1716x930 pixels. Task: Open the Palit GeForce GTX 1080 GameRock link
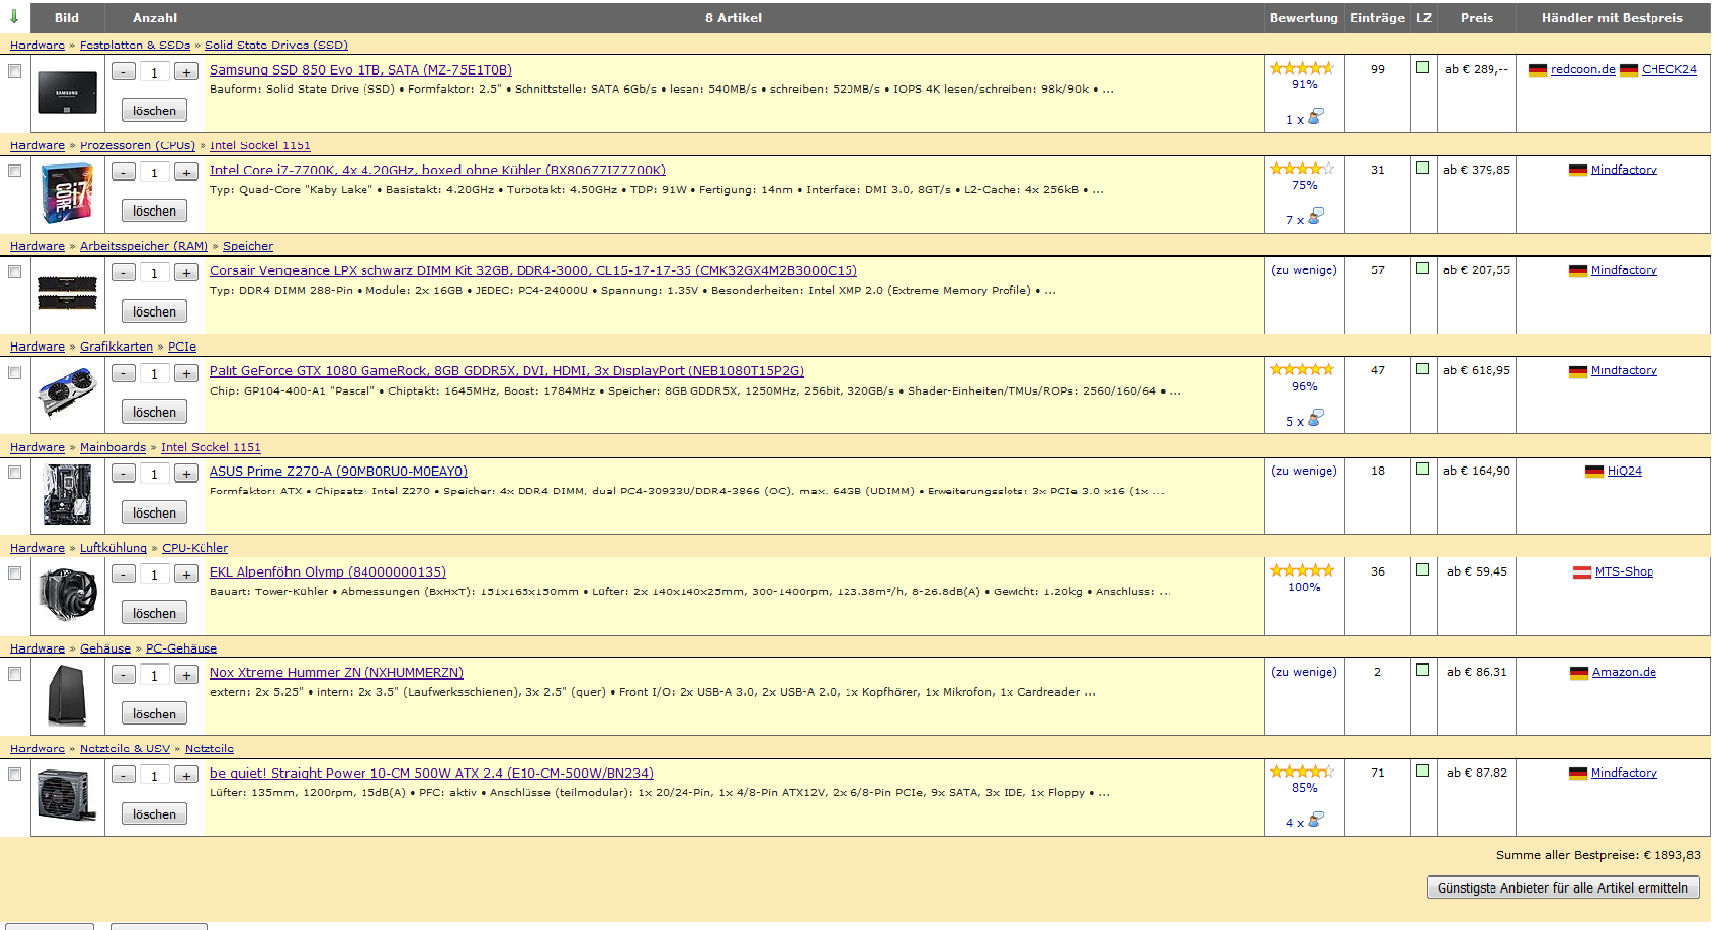[x=507, y=371]
